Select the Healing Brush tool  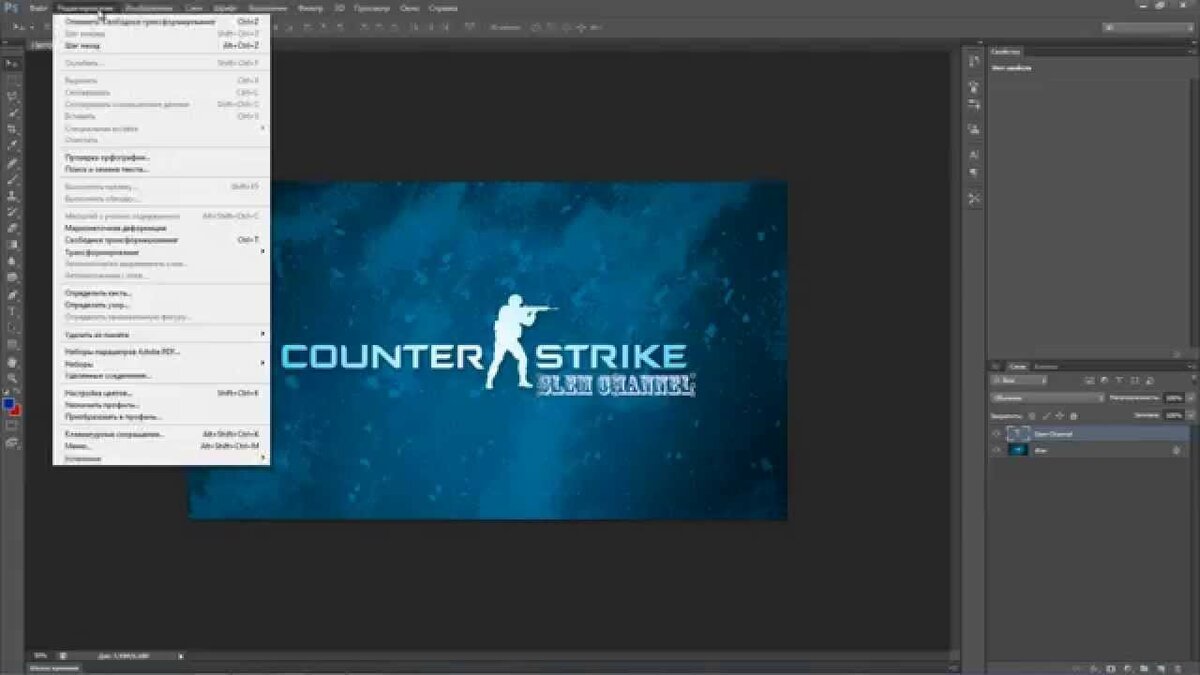[x=13, y=163]
